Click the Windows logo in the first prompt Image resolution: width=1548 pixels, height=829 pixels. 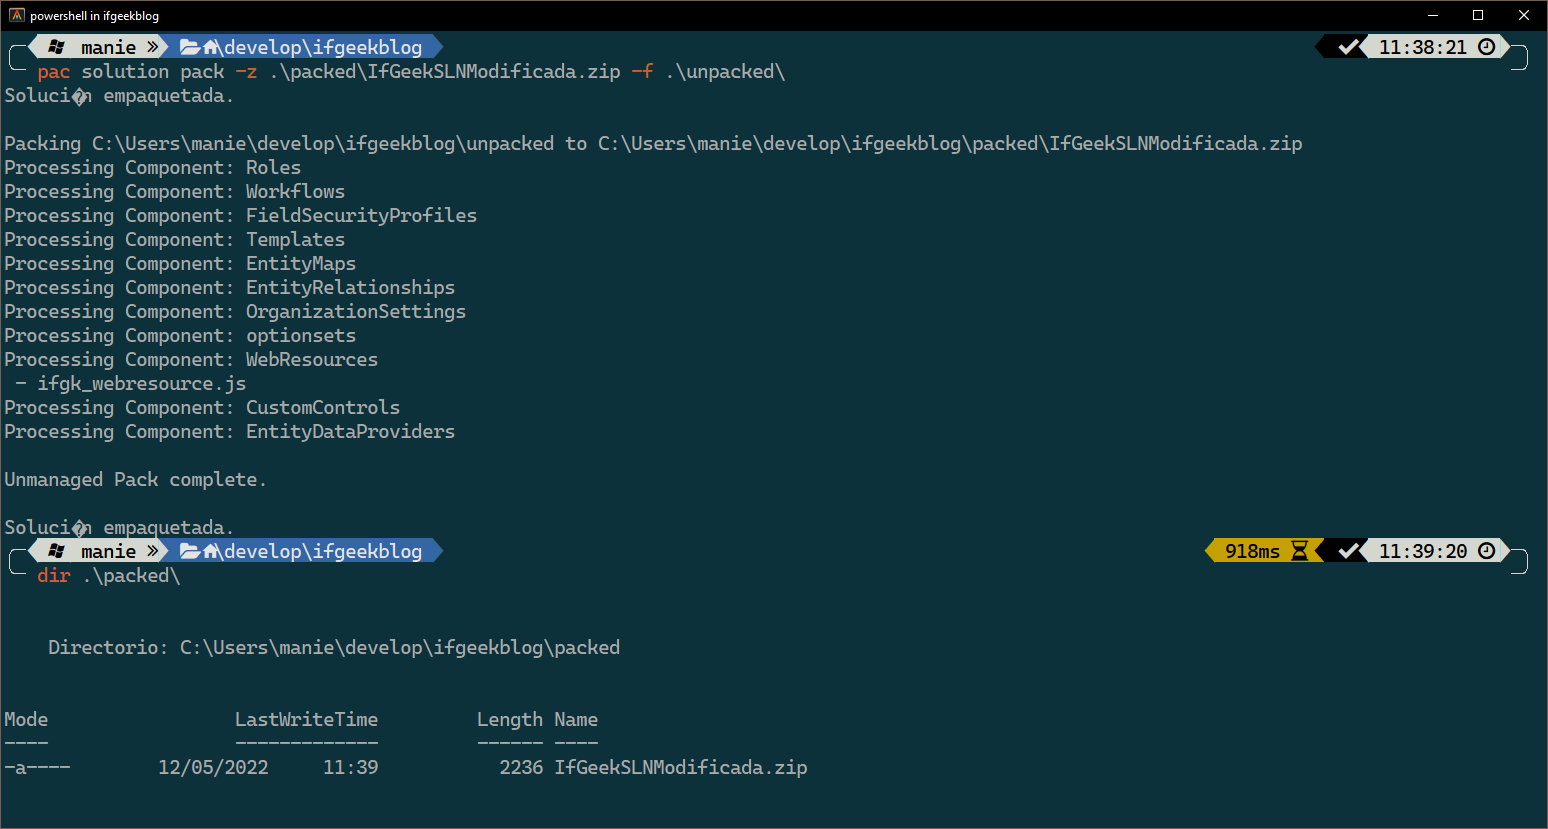pos(58,46)
